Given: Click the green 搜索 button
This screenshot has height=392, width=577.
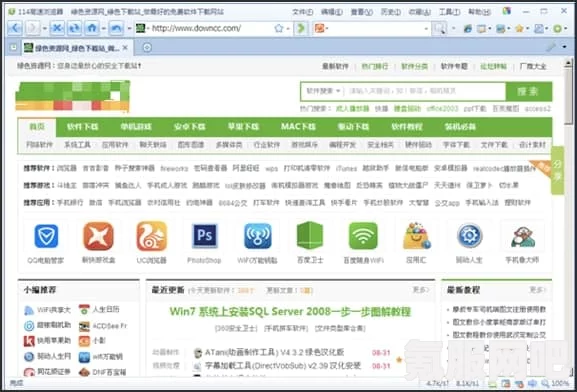Looking at the screenshot, I should point(528,91).
